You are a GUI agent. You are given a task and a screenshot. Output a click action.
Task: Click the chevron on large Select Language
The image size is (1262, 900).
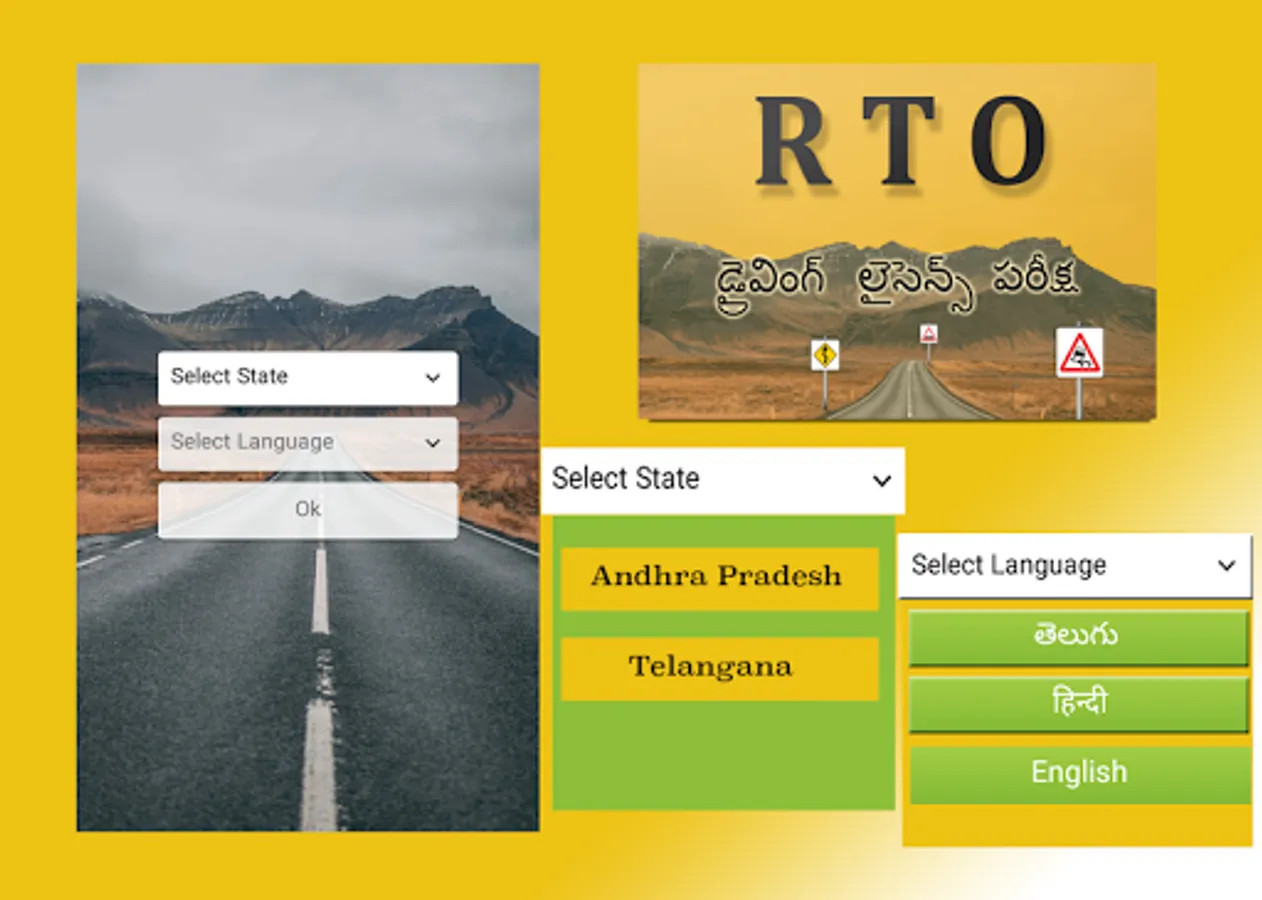[1227, 566]
